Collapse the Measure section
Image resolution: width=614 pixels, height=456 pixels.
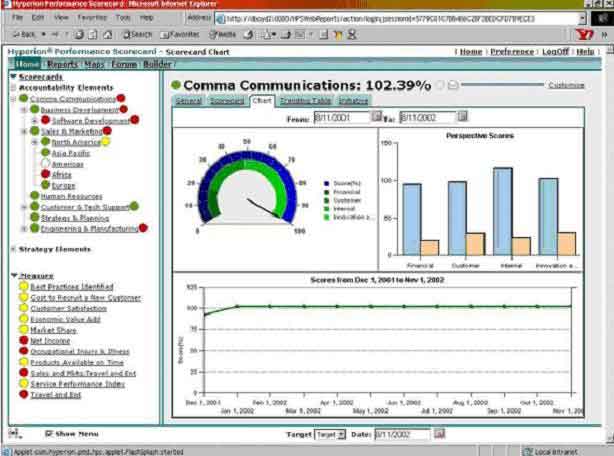(14, 275)
